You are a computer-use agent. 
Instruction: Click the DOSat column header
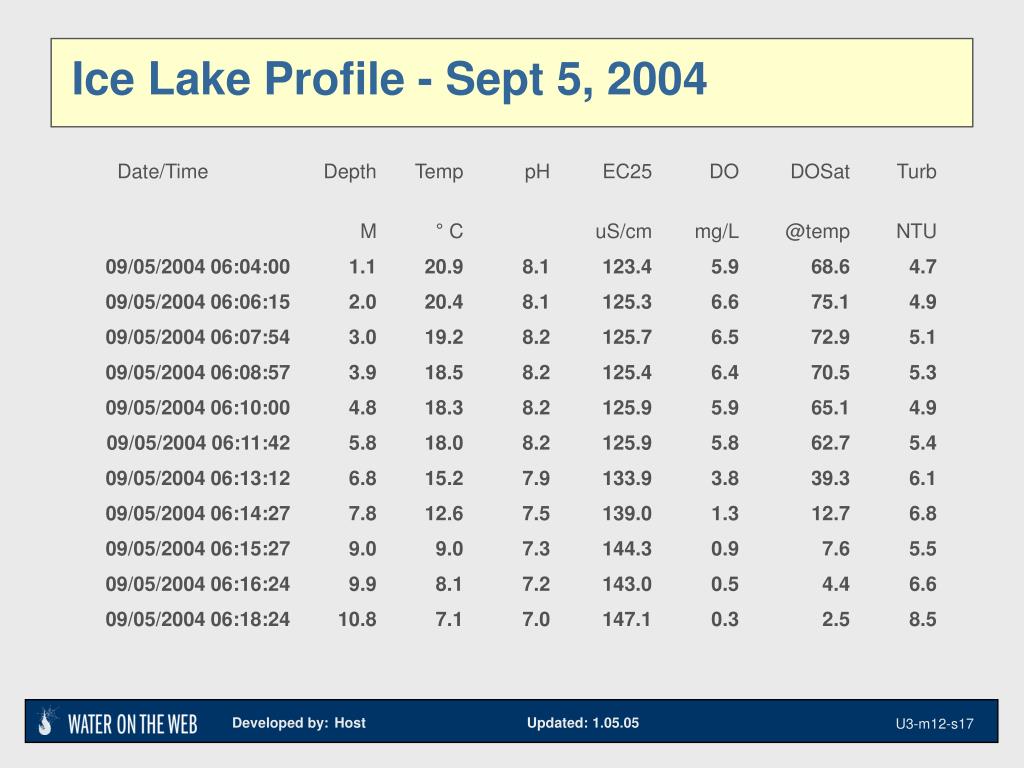(x=820, y=172)
